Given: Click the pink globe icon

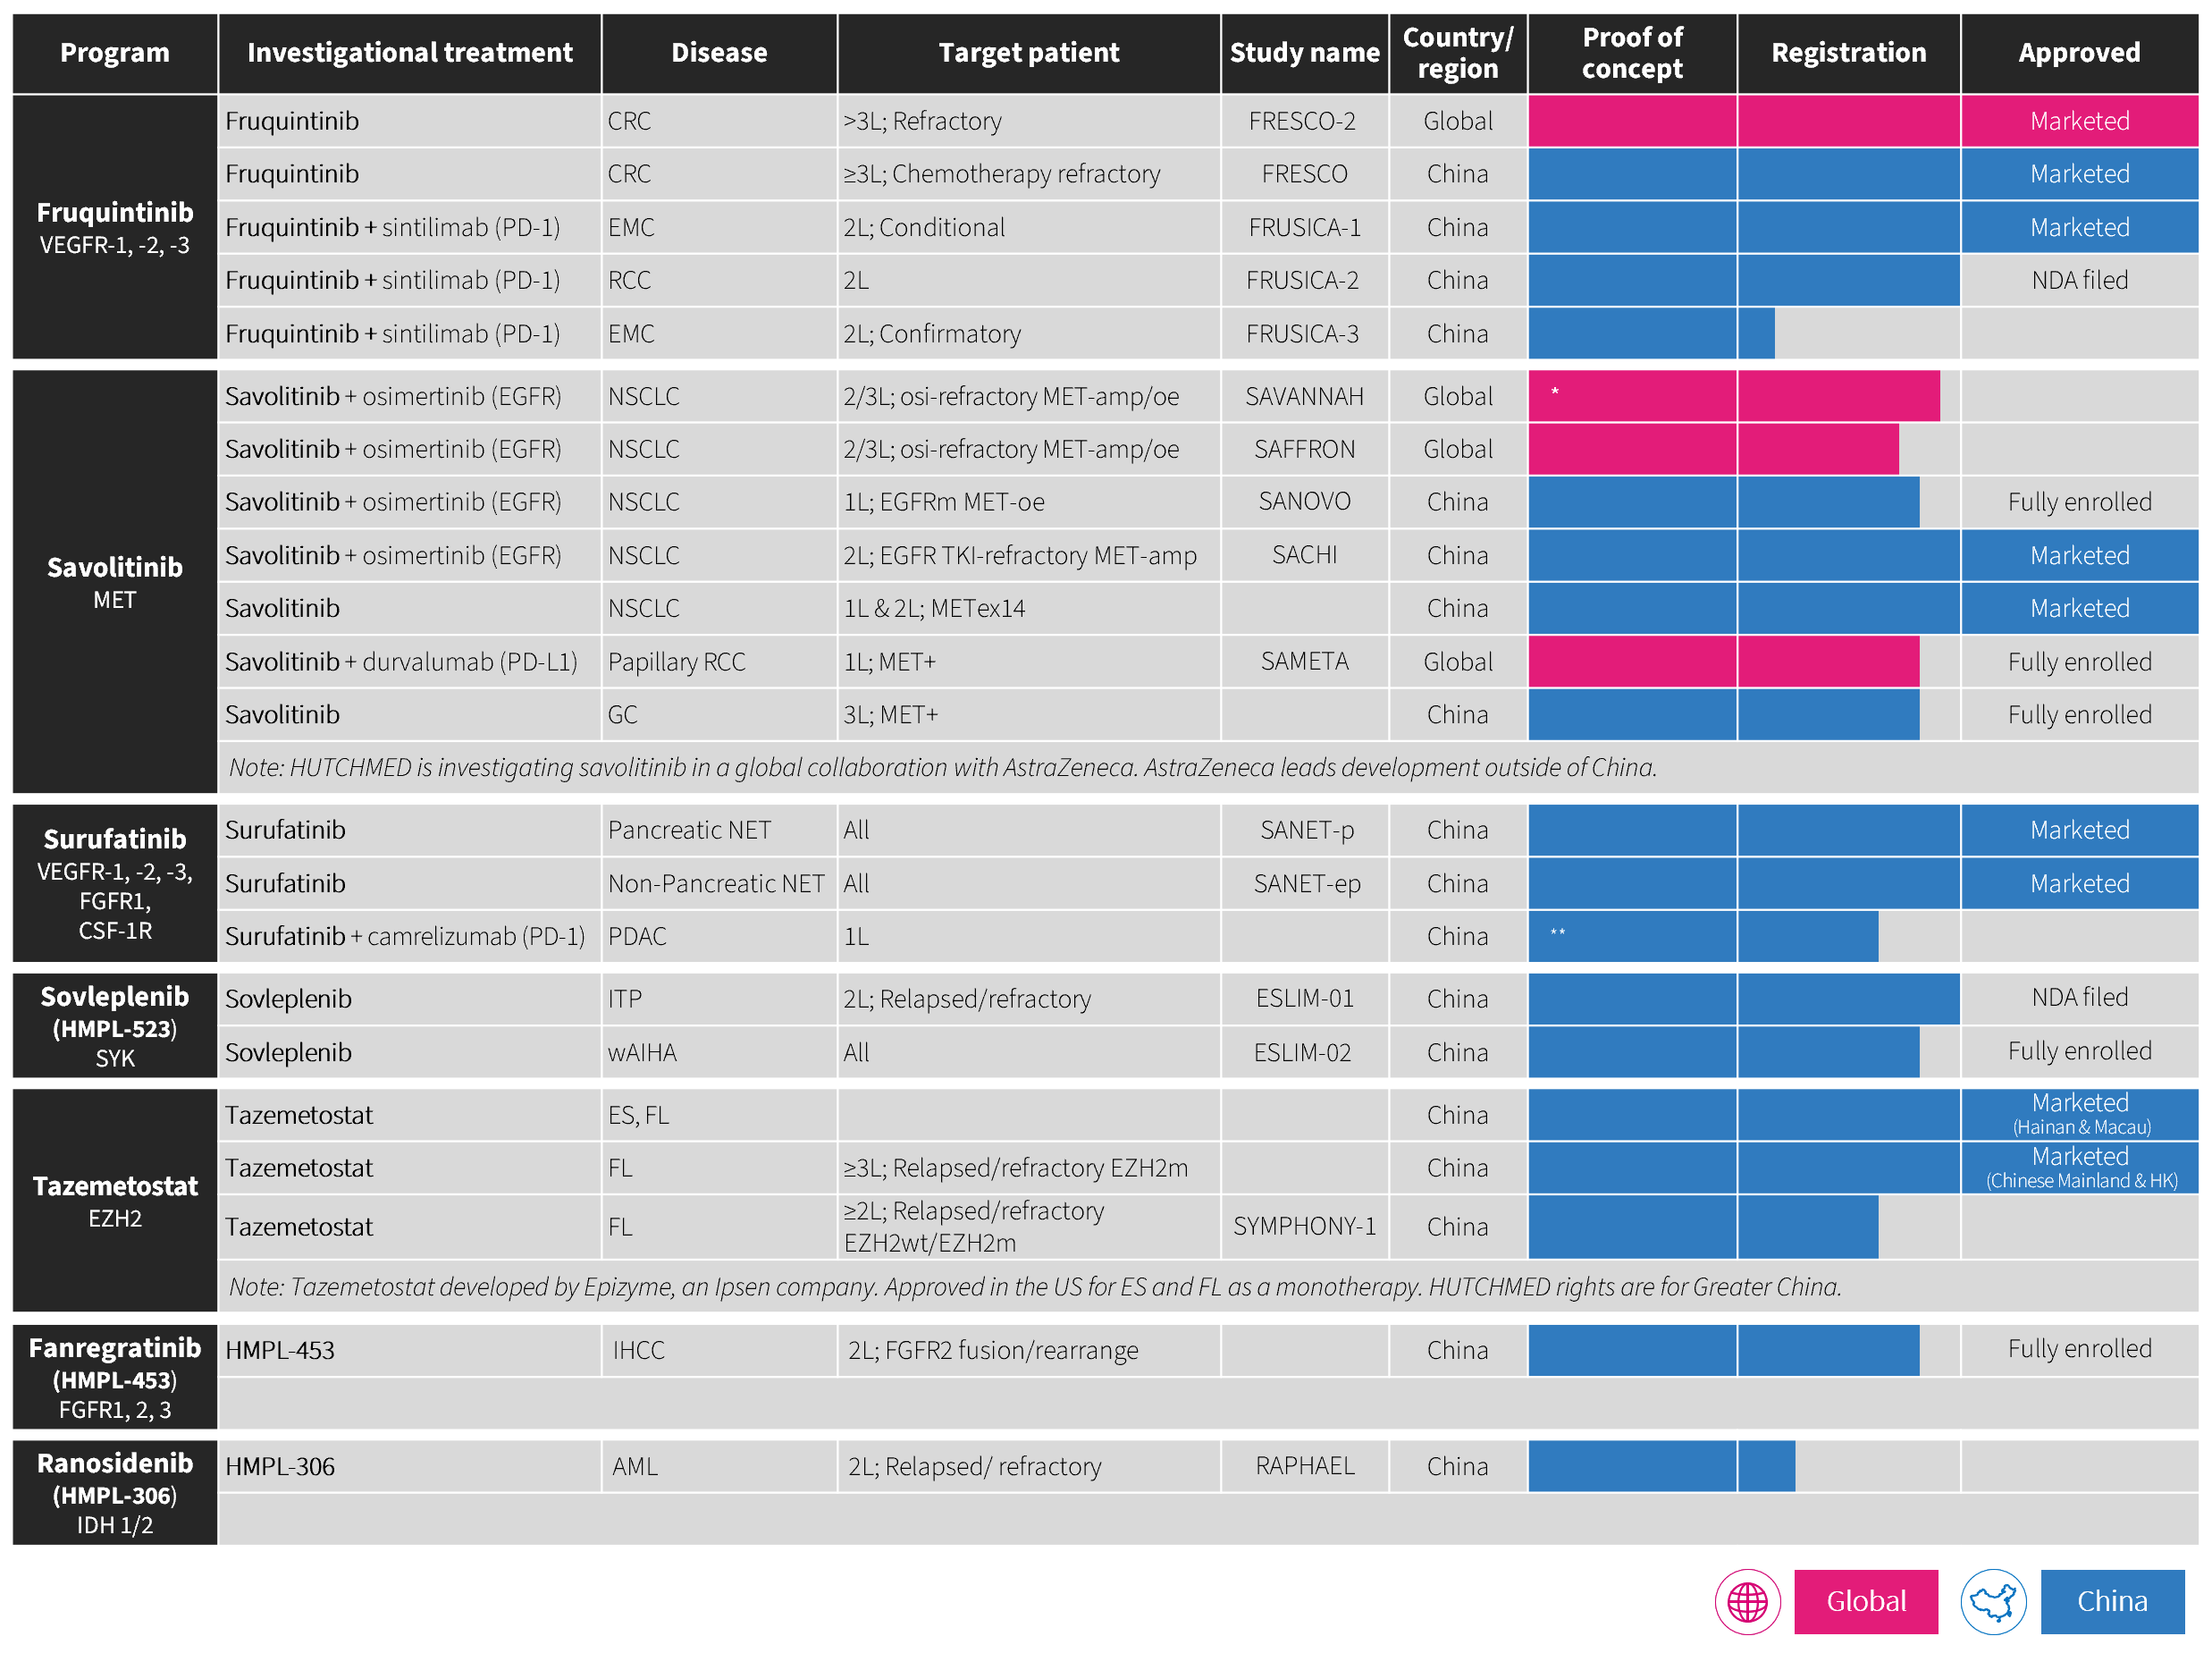Looking at the screenshot, I should pos(1747,1602).
